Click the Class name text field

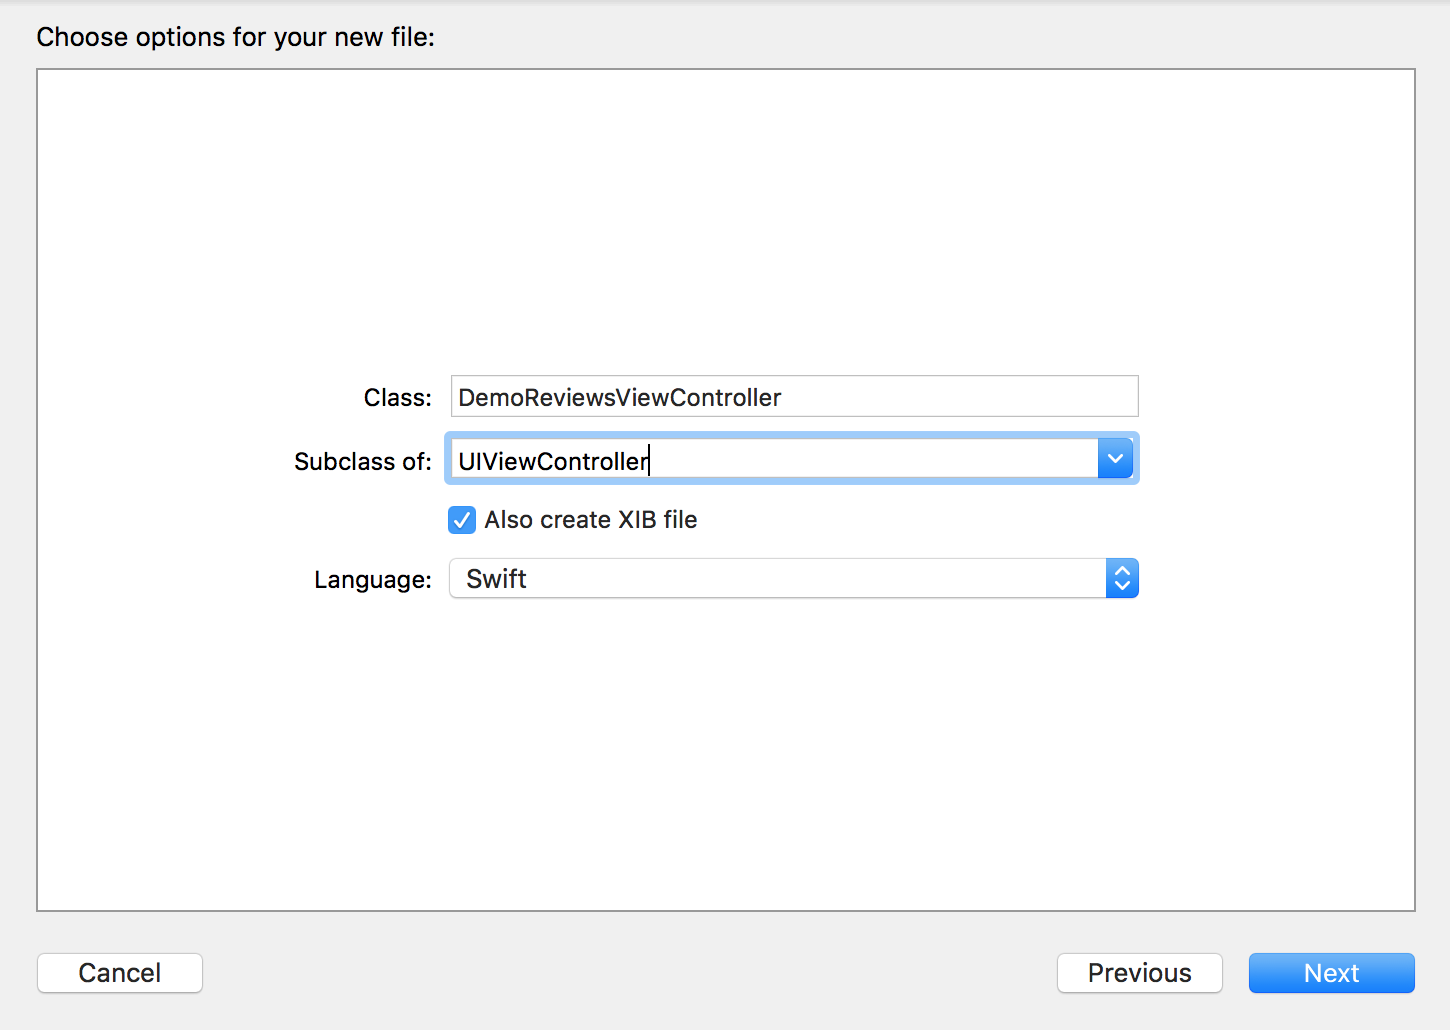pos(794,396)
